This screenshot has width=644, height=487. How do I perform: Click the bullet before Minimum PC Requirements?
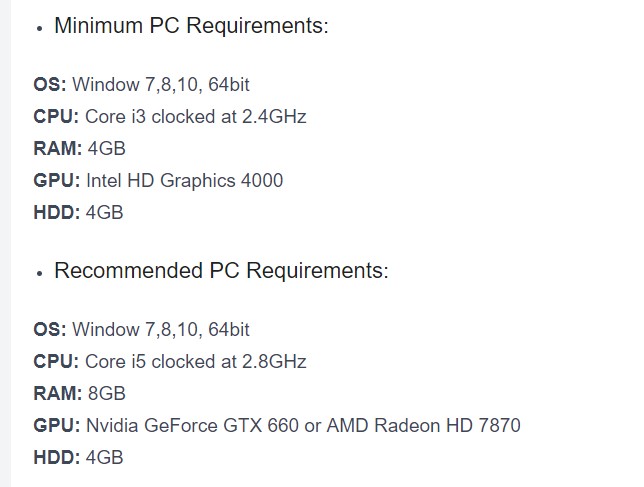(x=40, y=29)
